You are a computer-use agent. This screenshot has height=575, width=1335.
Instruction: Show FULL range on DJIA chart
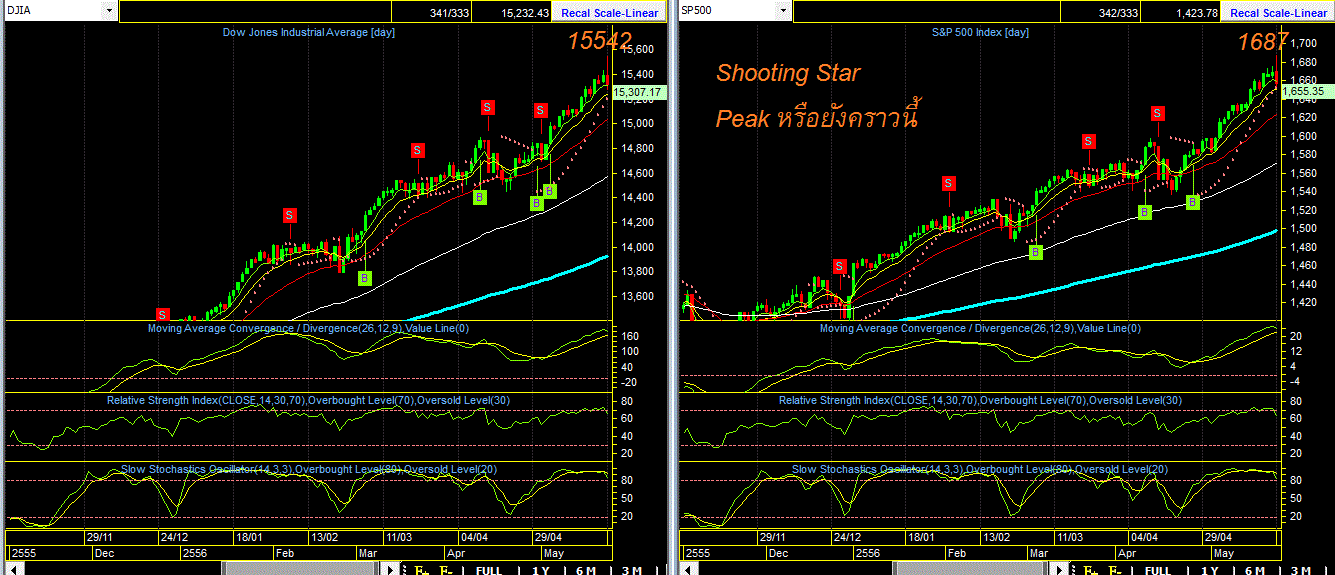488,570
